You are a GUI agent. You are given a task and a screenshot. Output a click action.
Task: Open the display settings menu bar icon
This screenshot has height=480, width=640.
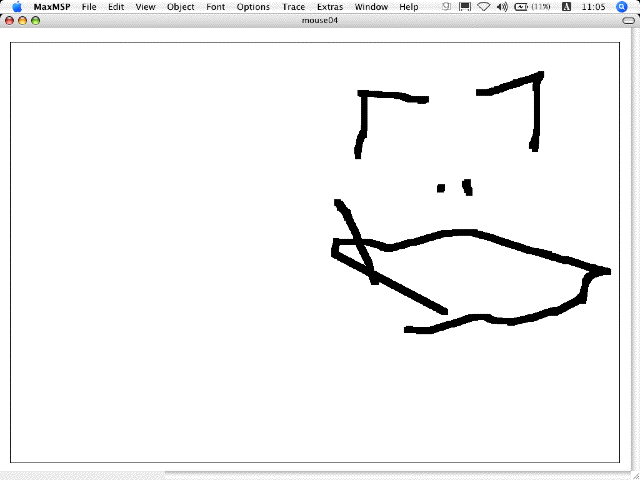pyautogui.click(x=465, y=7)
